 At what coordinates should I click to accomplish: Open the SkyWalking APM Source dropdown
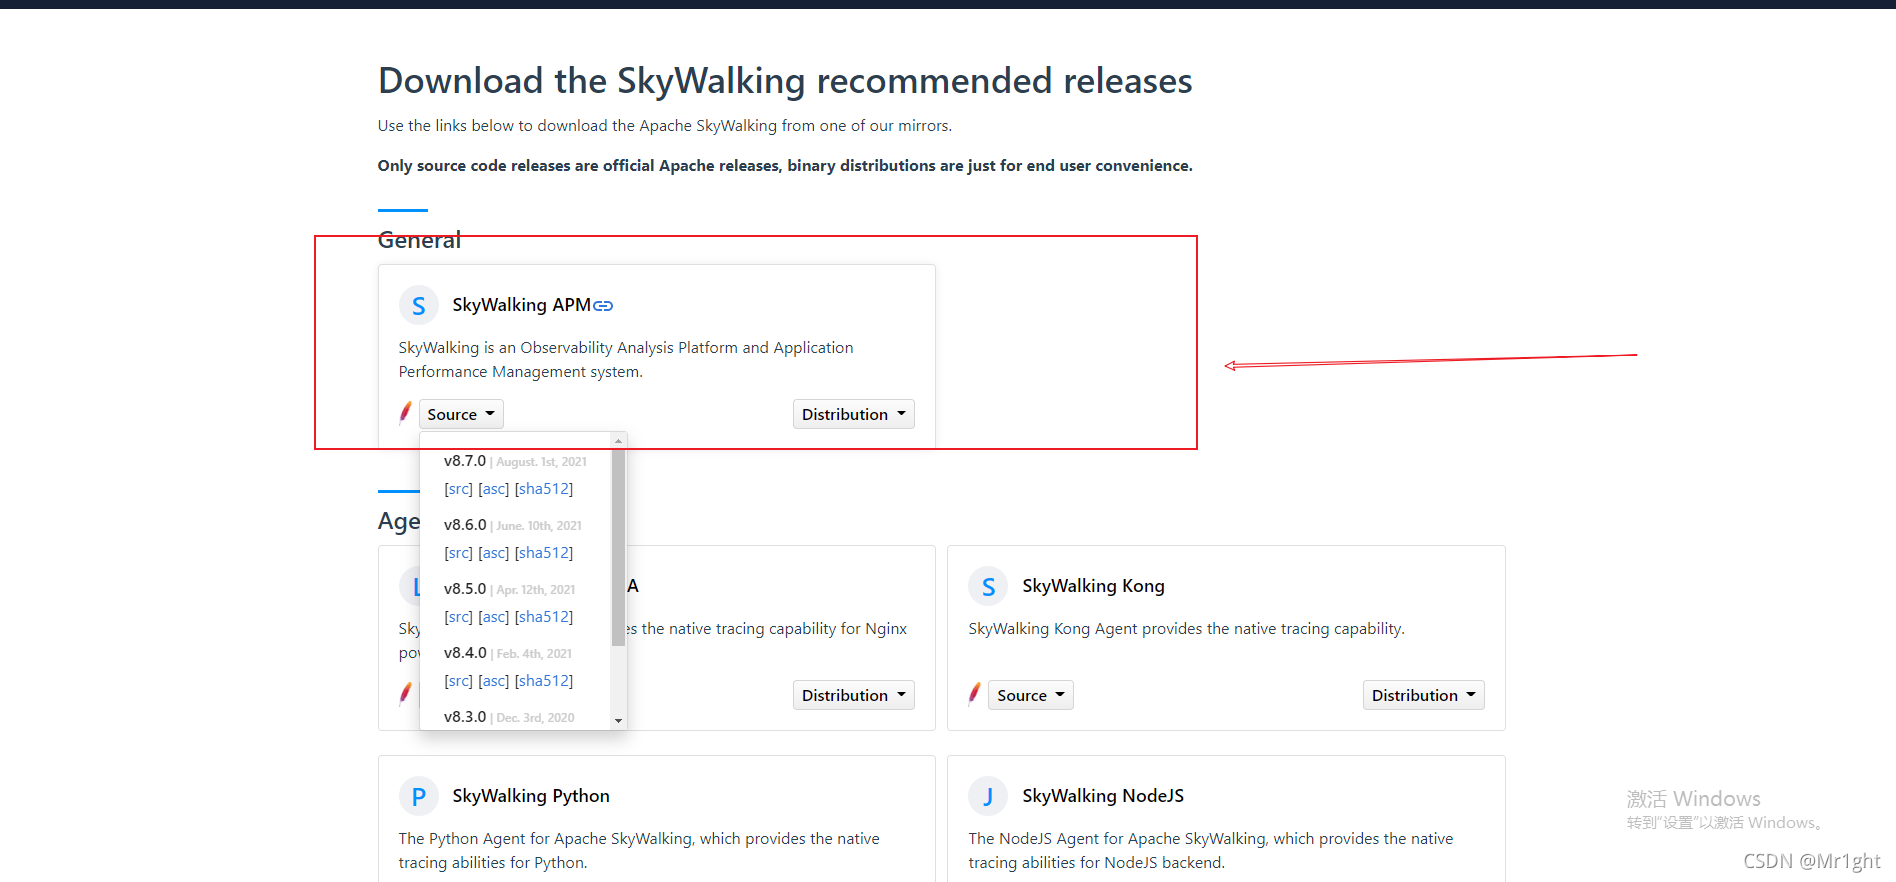coord(461,414)
